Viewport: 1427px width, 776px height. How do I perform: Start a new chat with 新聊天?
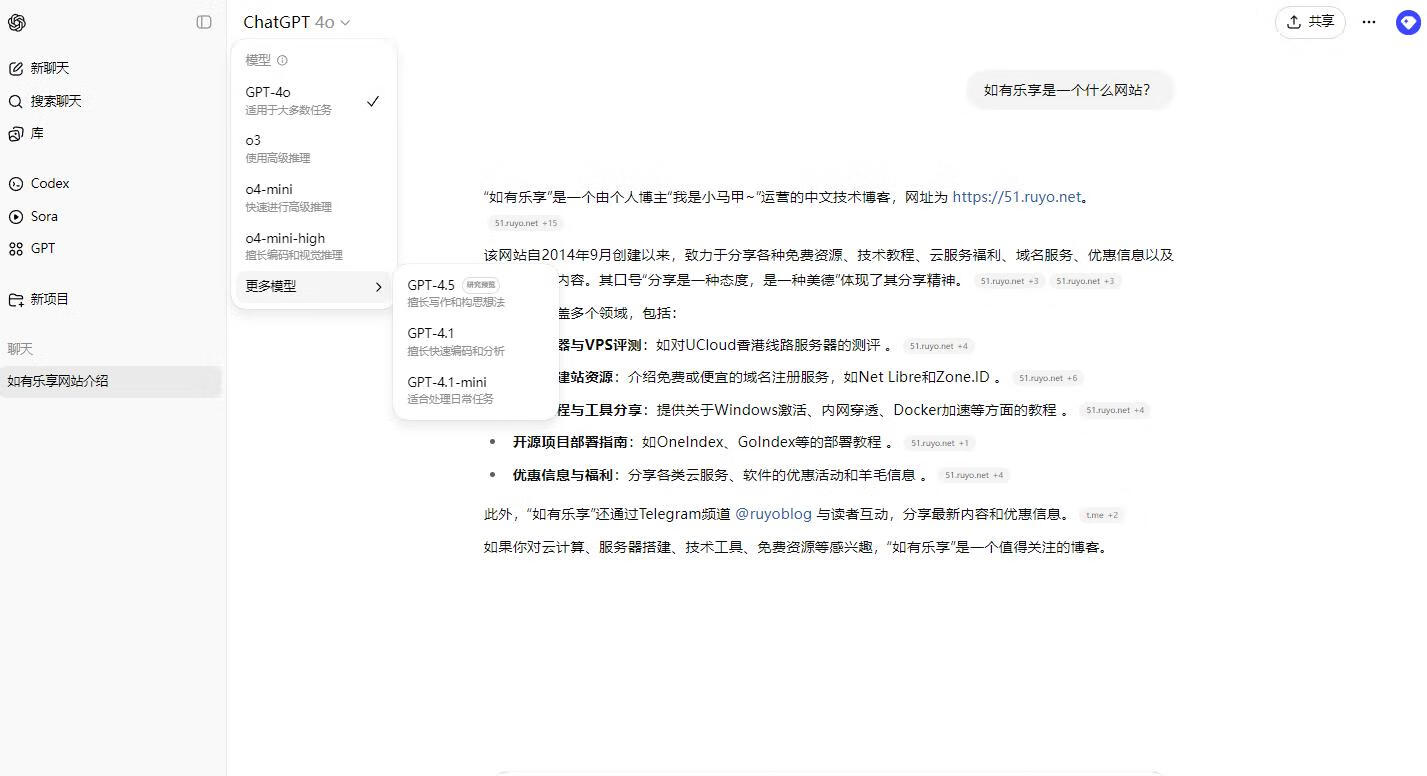(50, 68)
